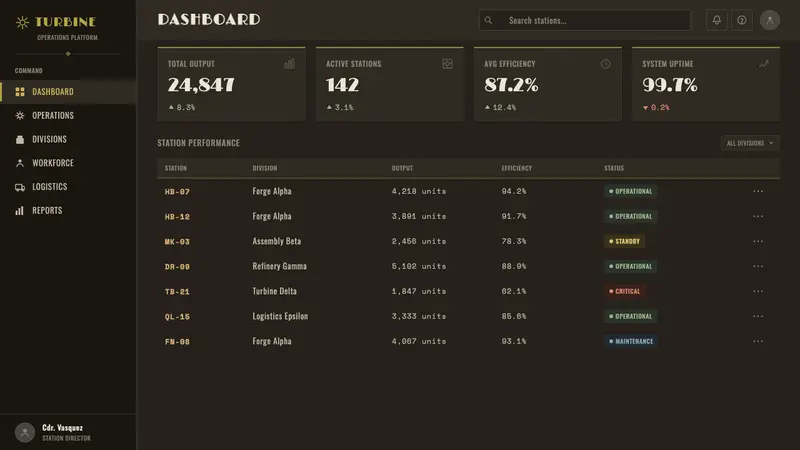800x450 pixels.
Task: Go to the Dashboard menu item
Action: [68, 92]
